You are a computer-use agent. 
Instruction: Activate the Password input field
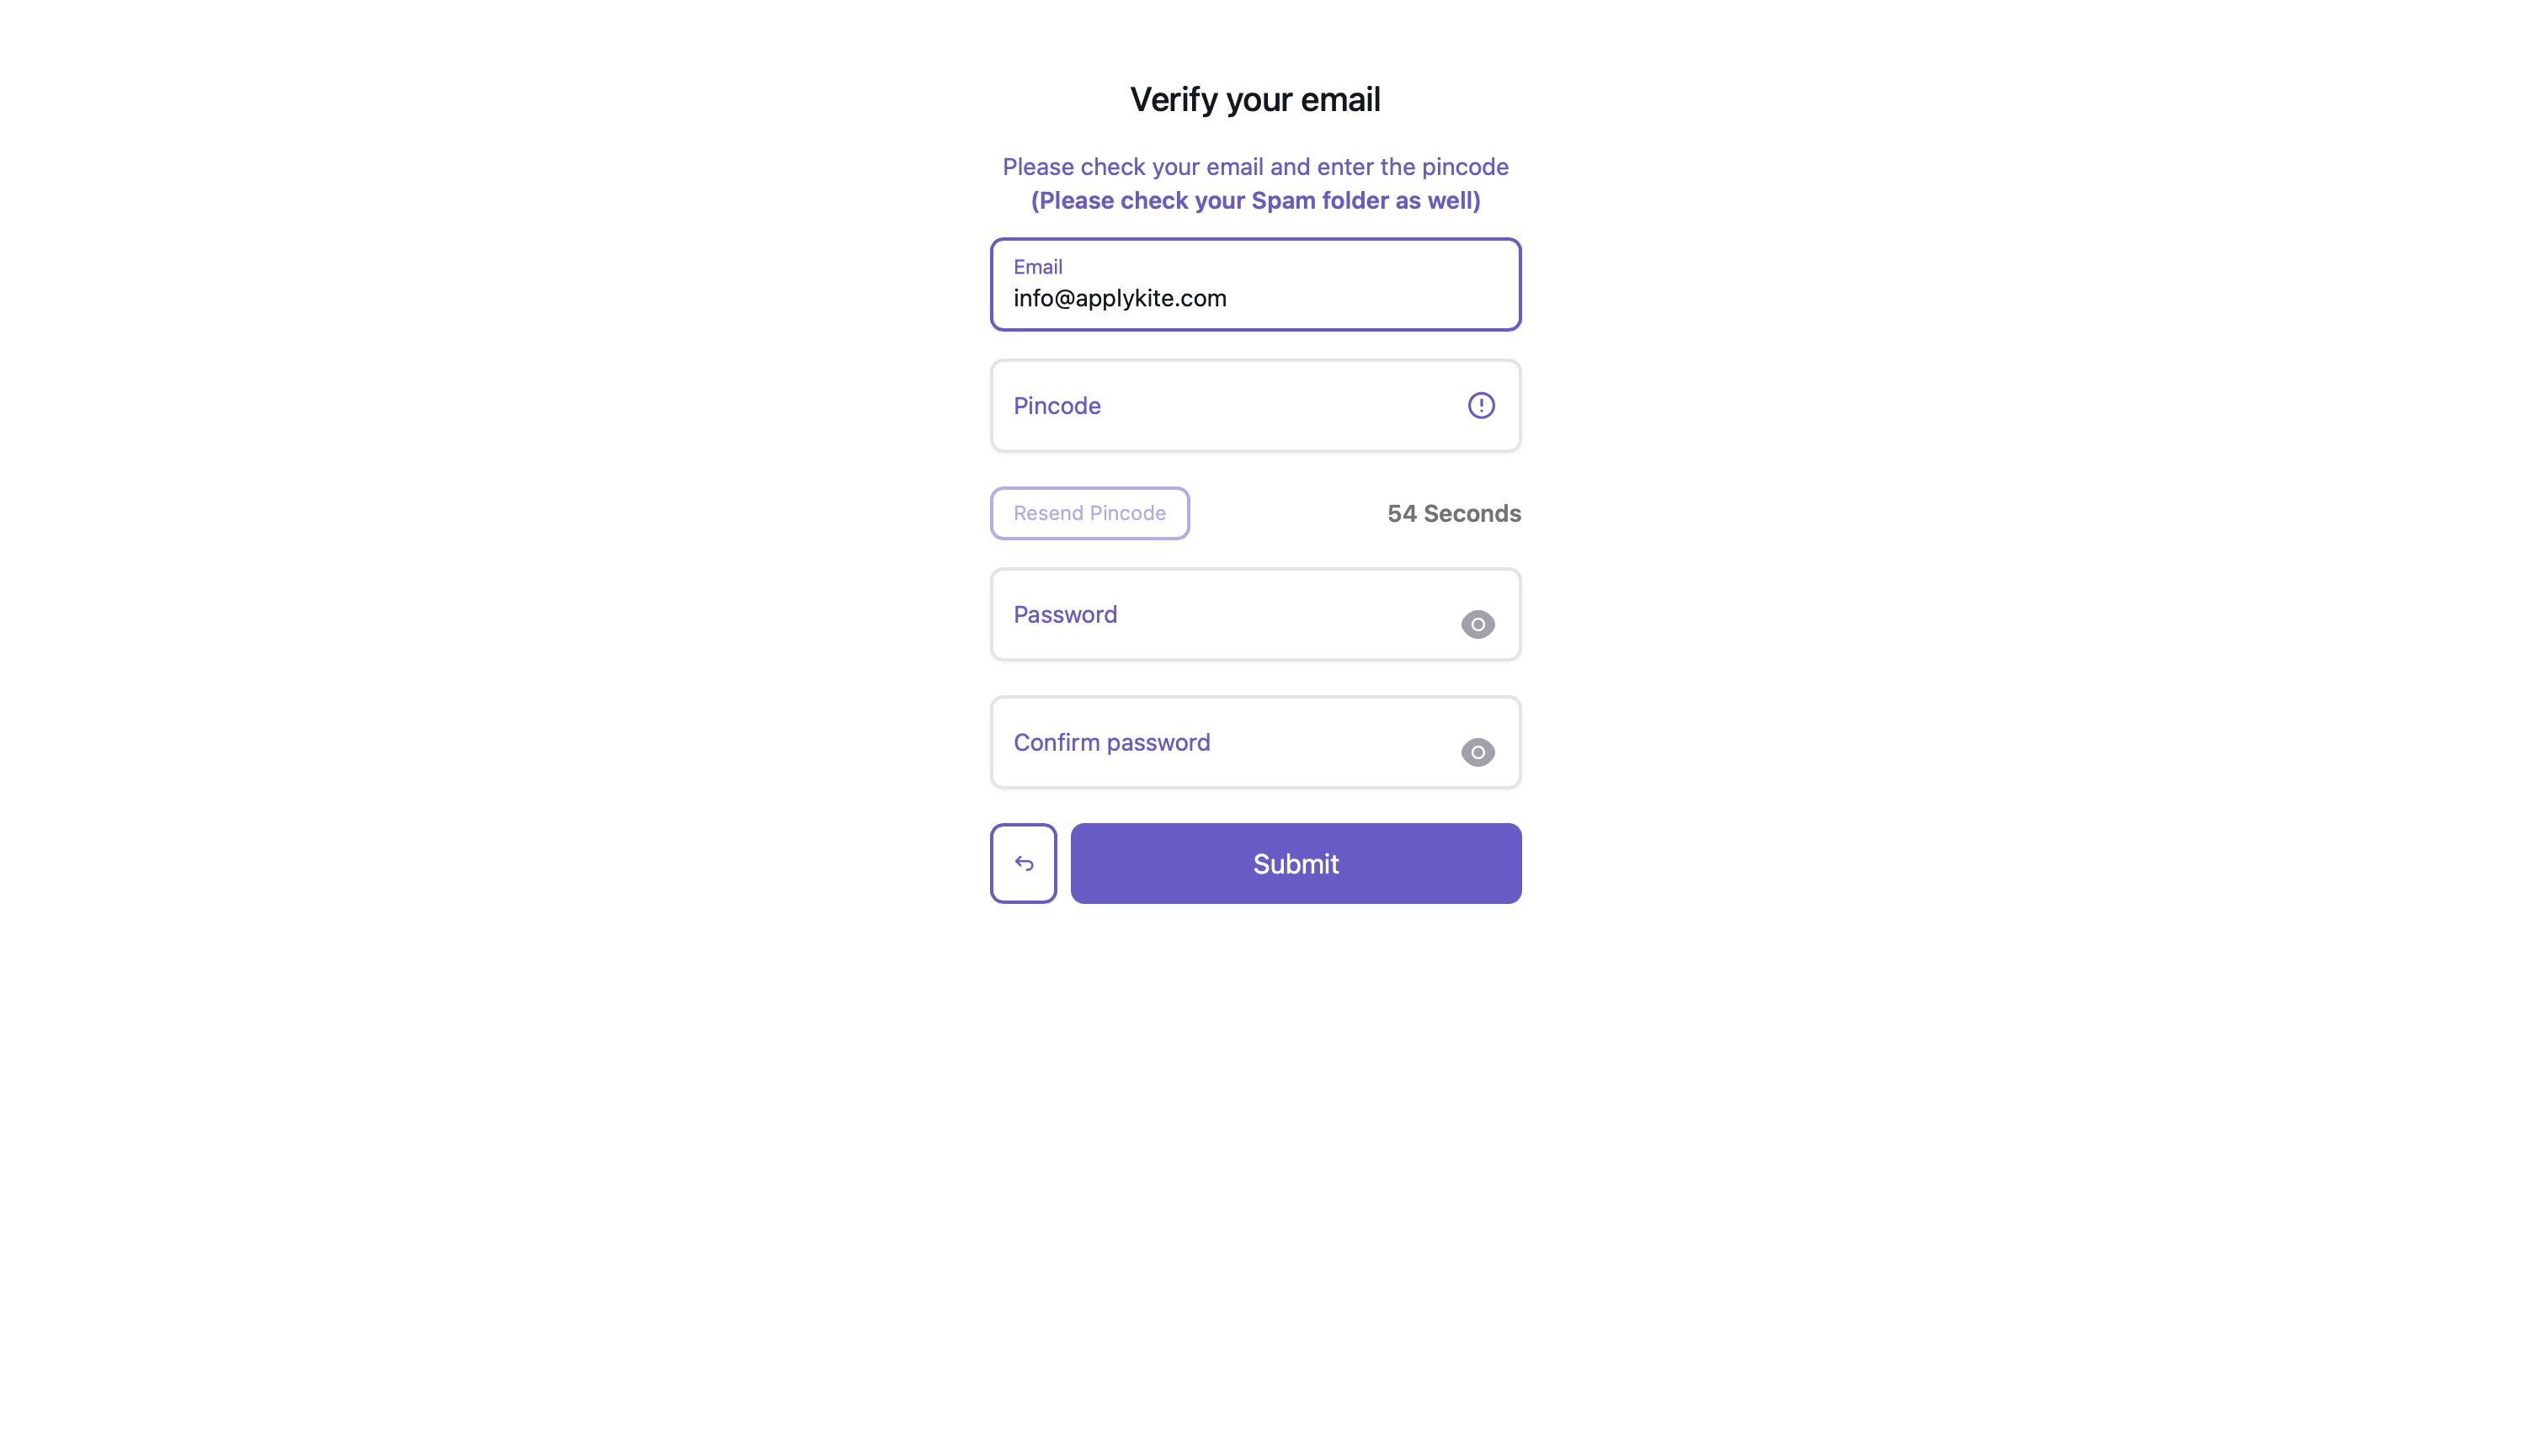point(1255,614)
